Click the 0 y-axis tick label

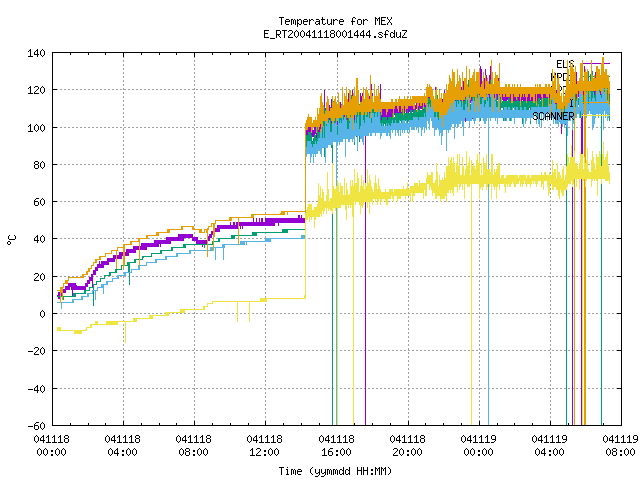point(42,314)
